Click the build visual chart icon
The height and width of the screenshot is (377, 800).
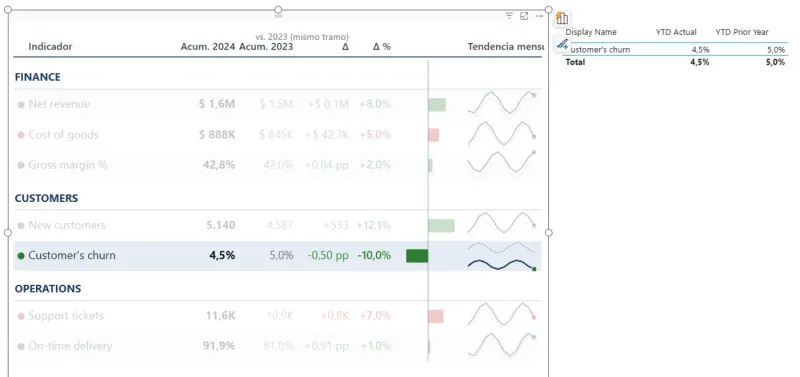562,19
